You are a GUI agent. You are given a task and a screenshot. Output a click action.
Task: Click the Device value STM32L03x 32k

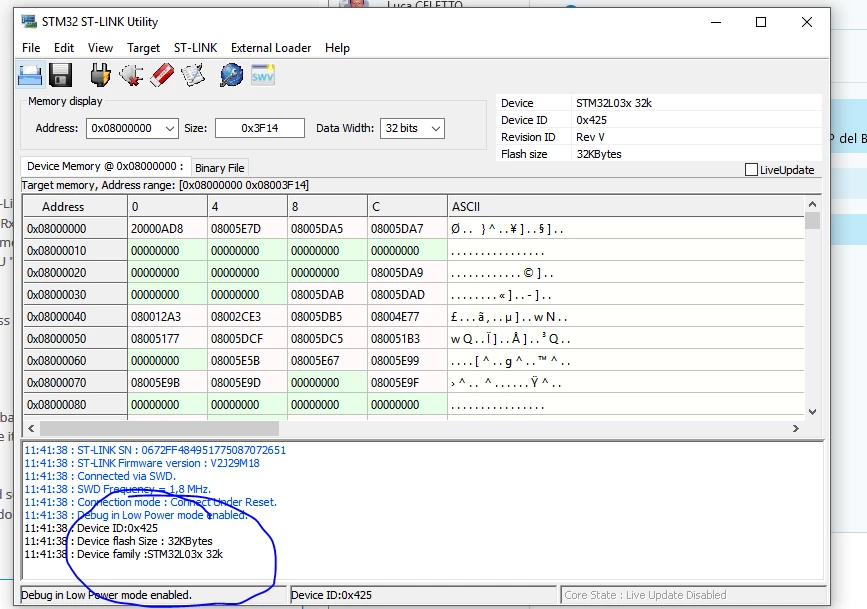pos(614,103)
